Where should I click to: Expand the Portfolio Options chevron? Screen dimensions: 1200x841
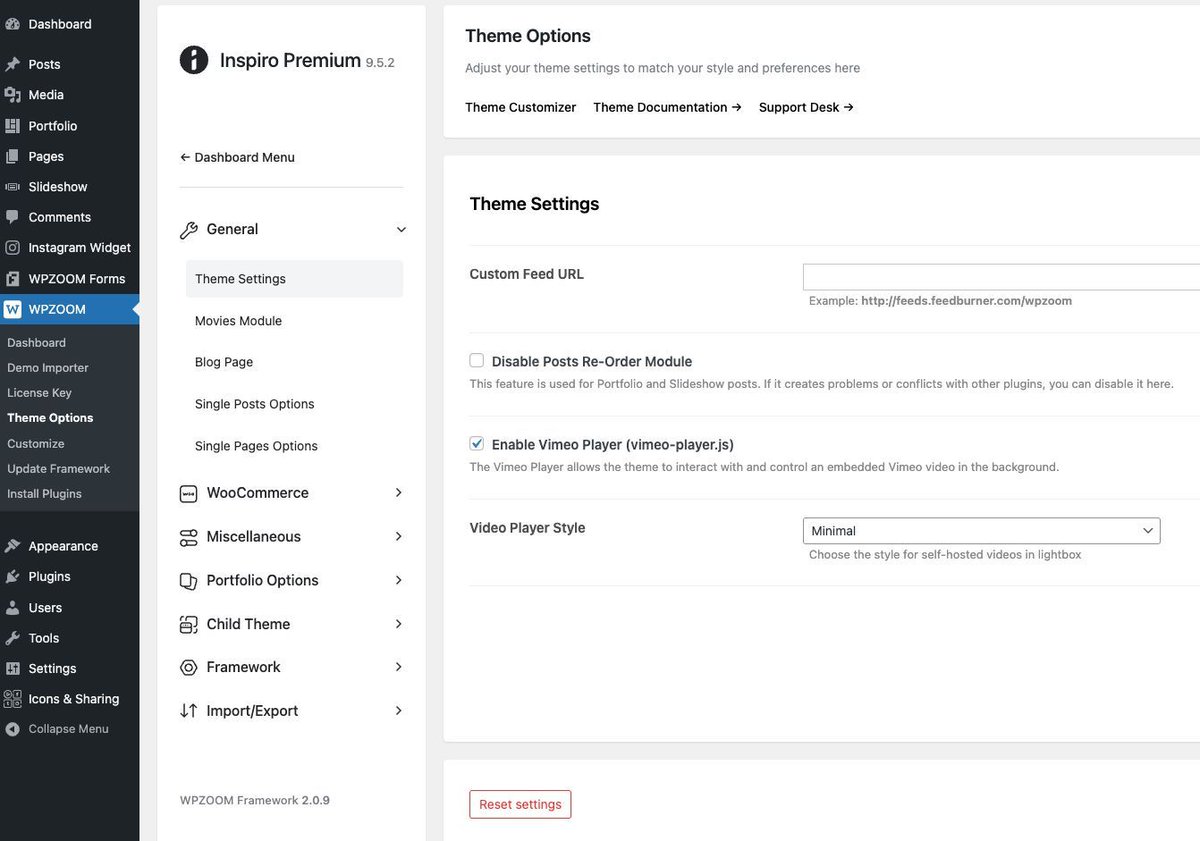point(398,580)
